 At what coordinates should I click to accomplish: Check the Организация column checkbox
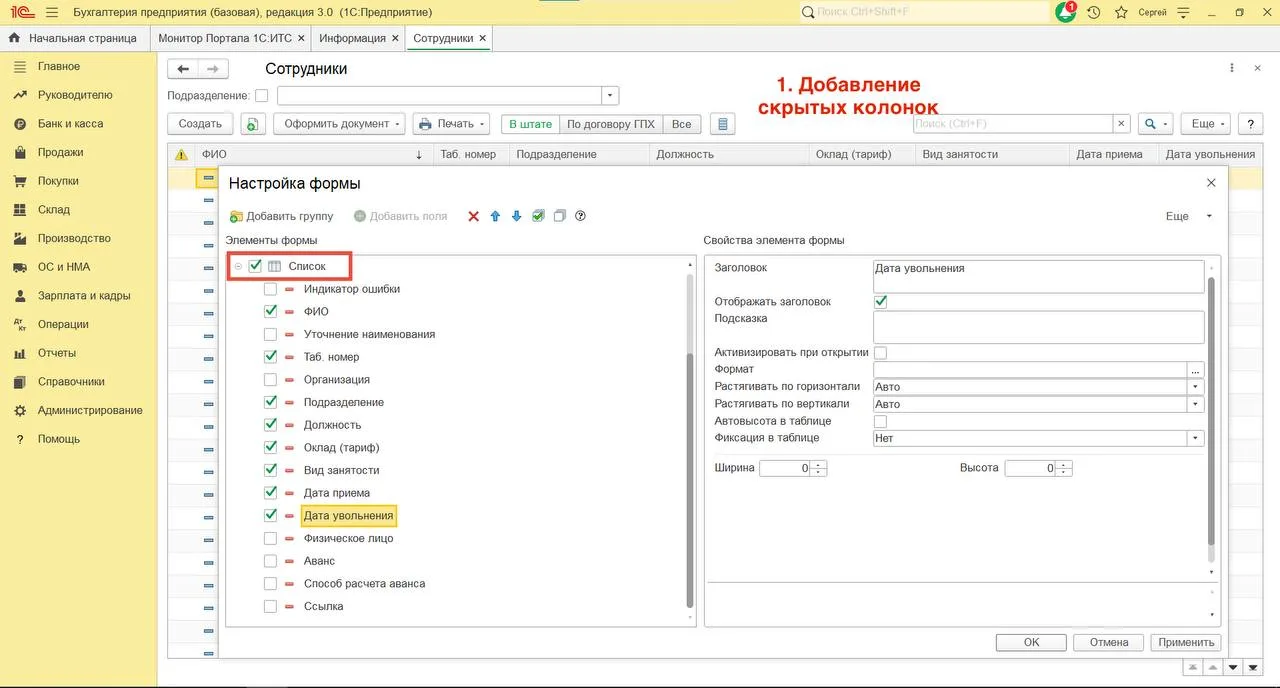click(270, 380)
